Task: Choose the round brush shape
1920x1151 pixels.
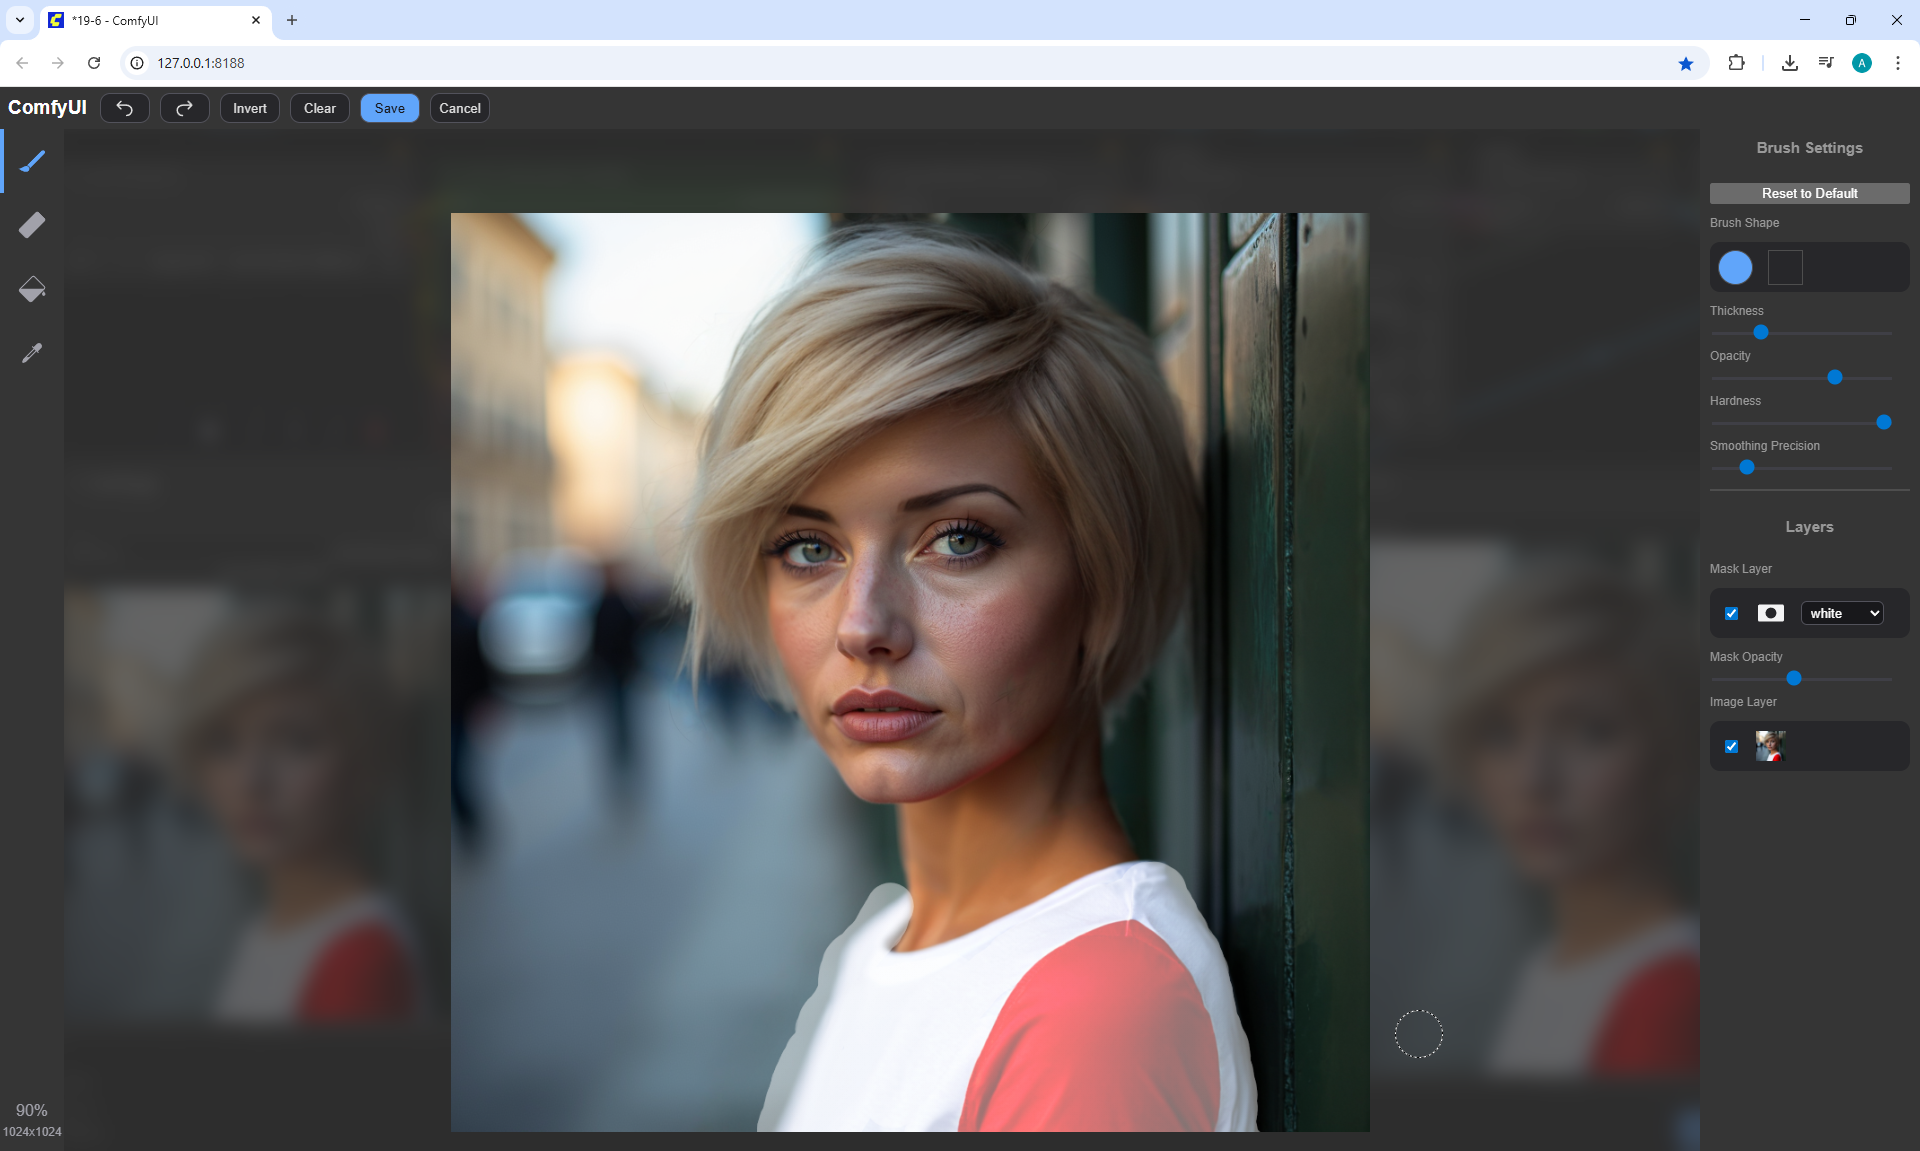Action: coord(1735,267)
